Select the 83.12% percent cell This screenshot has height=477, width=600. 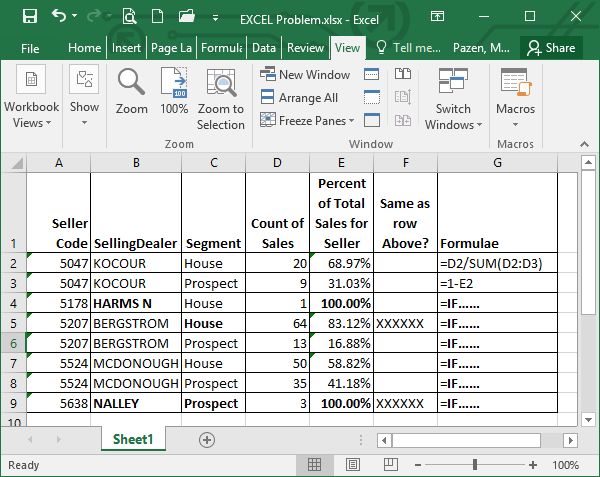click(341, 323)
